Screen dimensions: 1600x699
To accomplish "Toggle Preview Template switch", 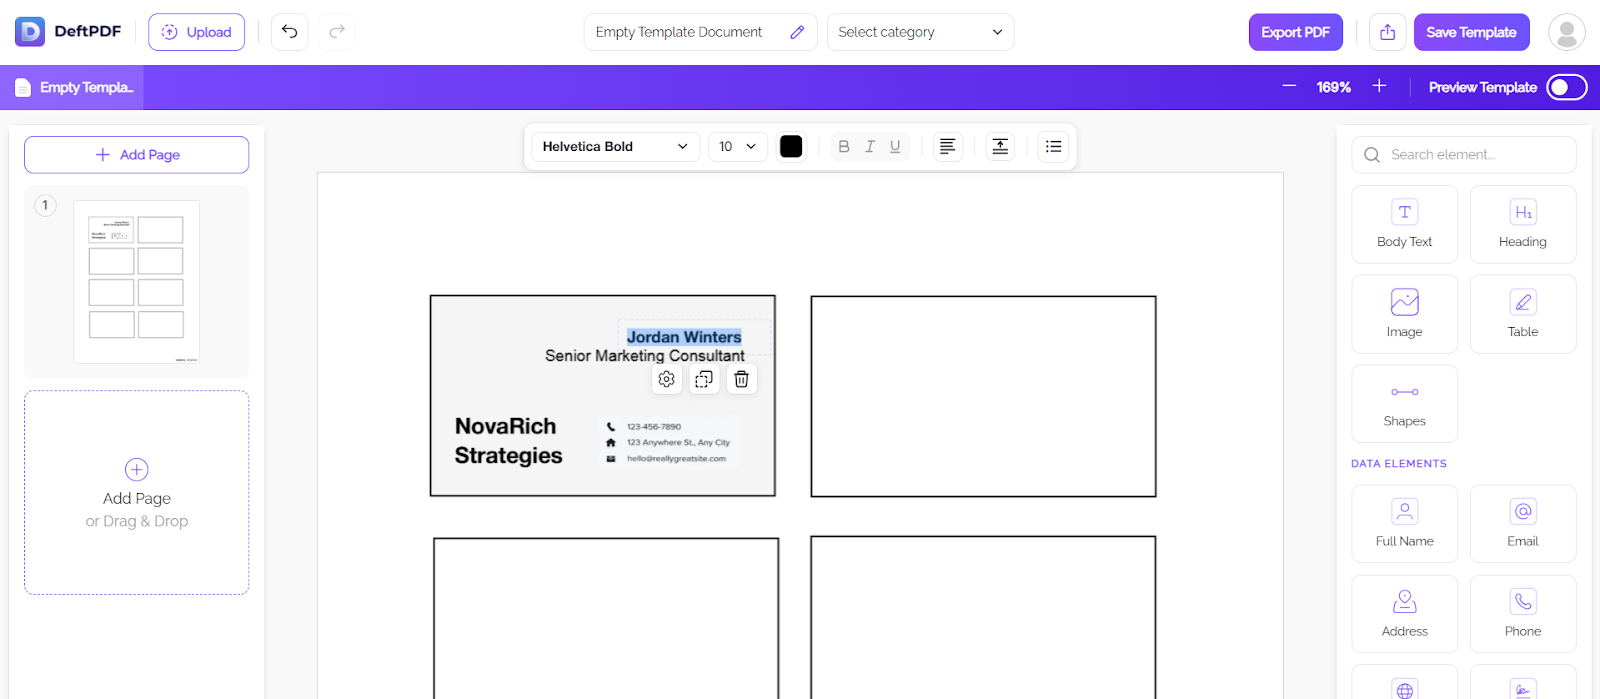I will pos(1566,87).
